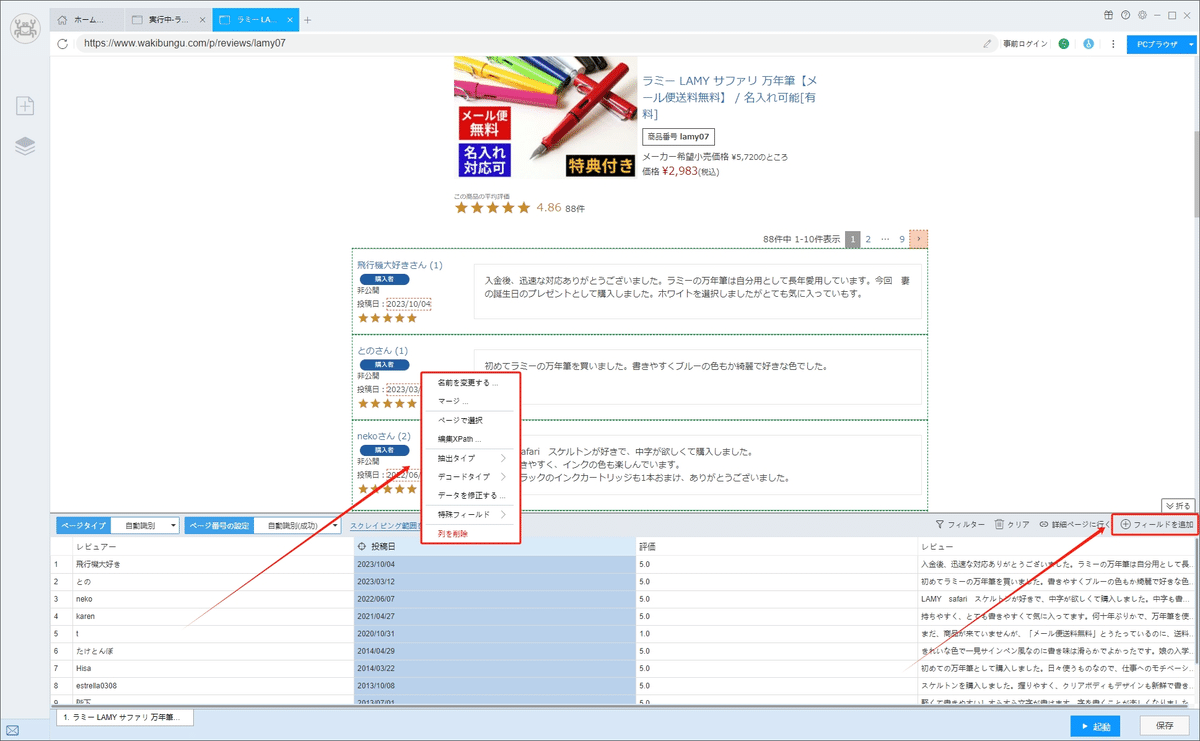Click the LAMY pen product thumbnail image

[x=545, y=117]
